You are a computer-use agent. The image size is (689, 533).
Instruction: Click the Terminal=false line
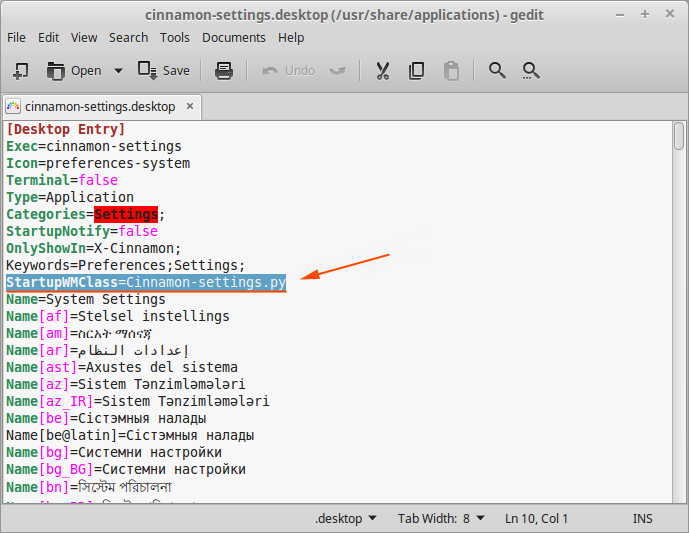click(62, 180)
